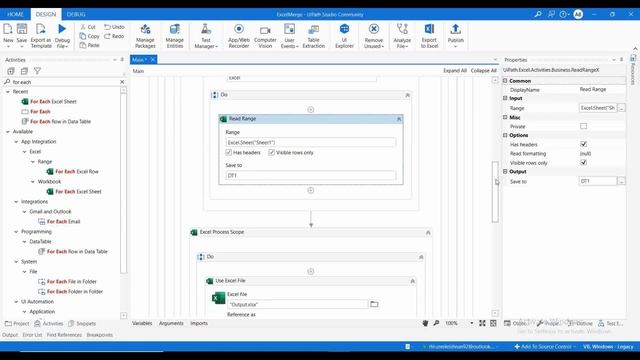Screen dimensions: 640x360
Task: Switch to the HOME tab
Action: (x=15, y=14)
